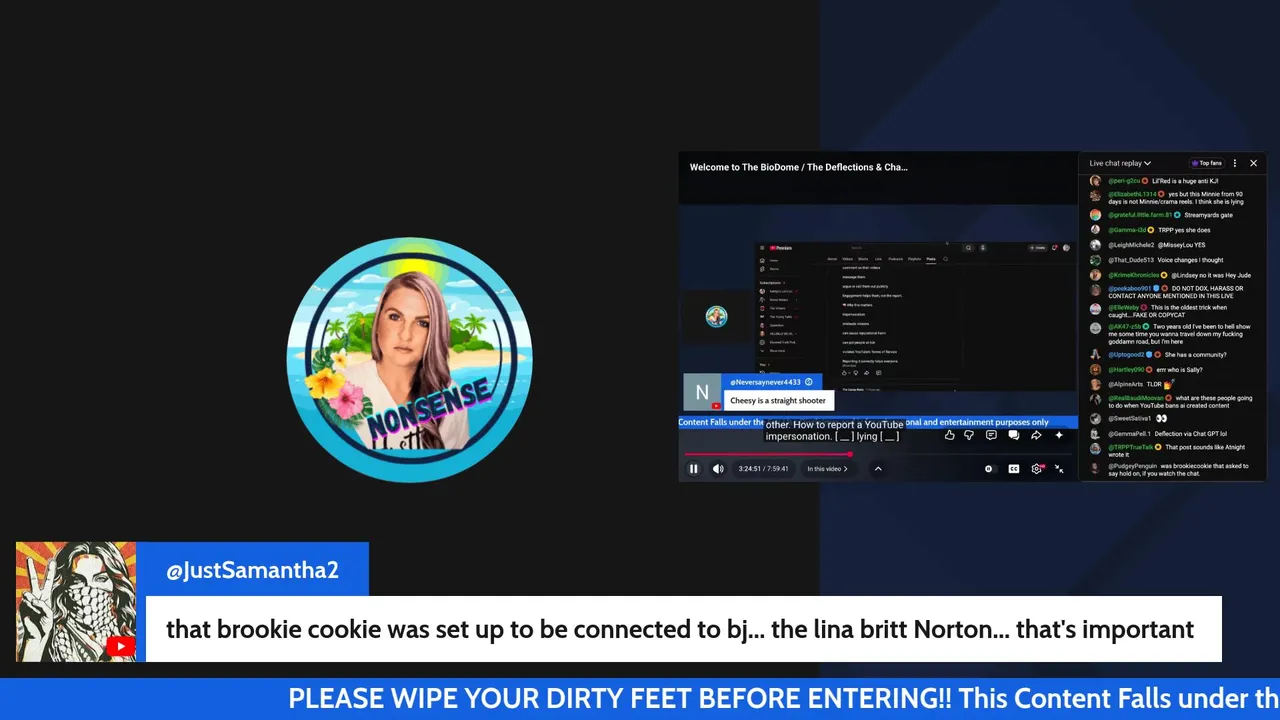Viewport: 1280px width, 720px height.
Task: Click the 'PLEASE WIPE YOUR DIRTY FEET' ticker
Action: pyautogui.click(x=640, y=699)
